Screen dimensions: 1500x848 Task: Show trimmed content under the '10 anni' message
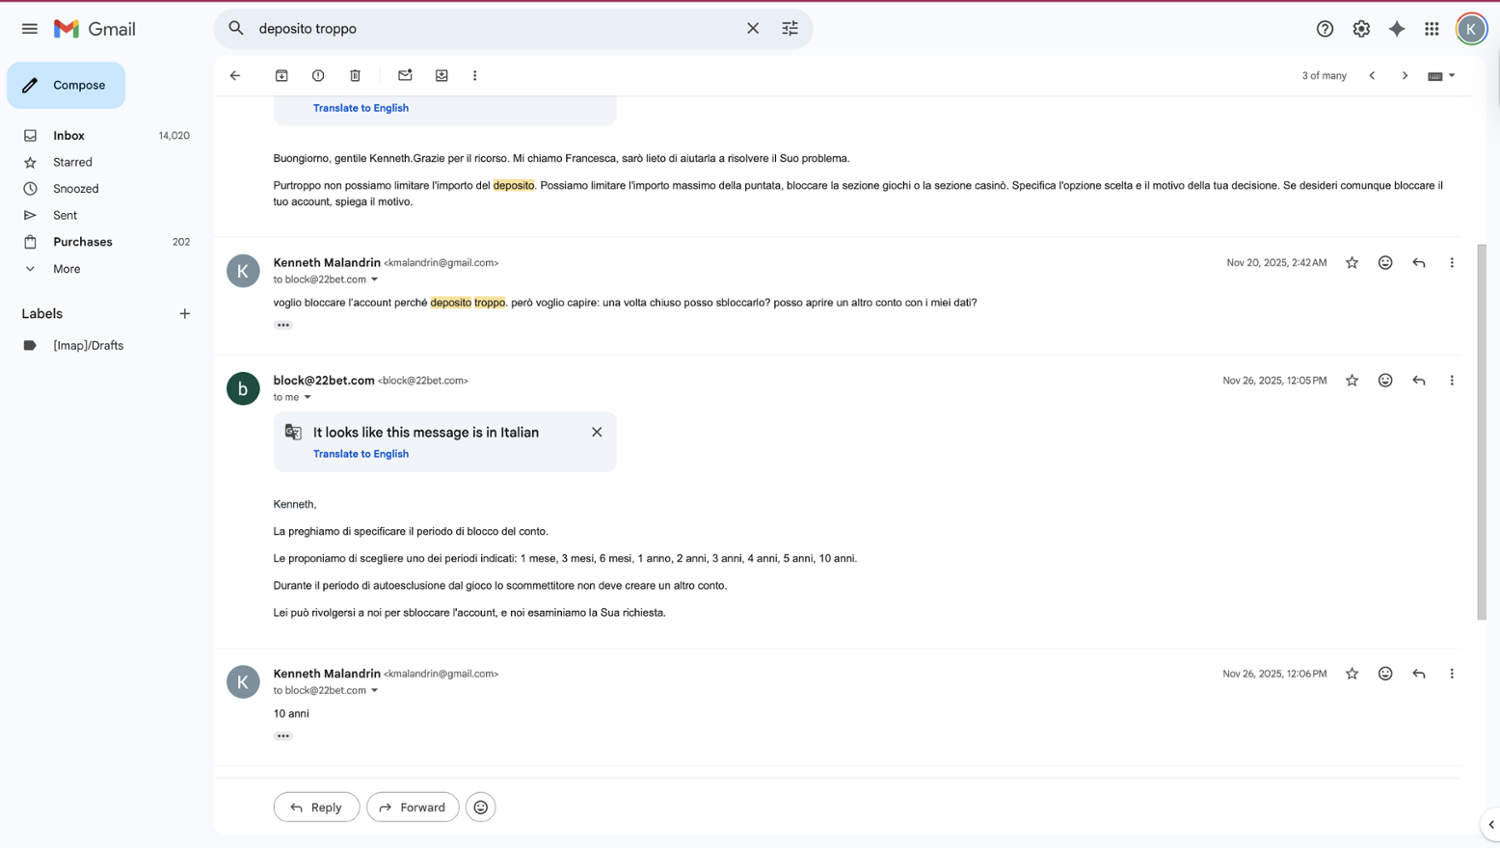(x=283, y=736)
